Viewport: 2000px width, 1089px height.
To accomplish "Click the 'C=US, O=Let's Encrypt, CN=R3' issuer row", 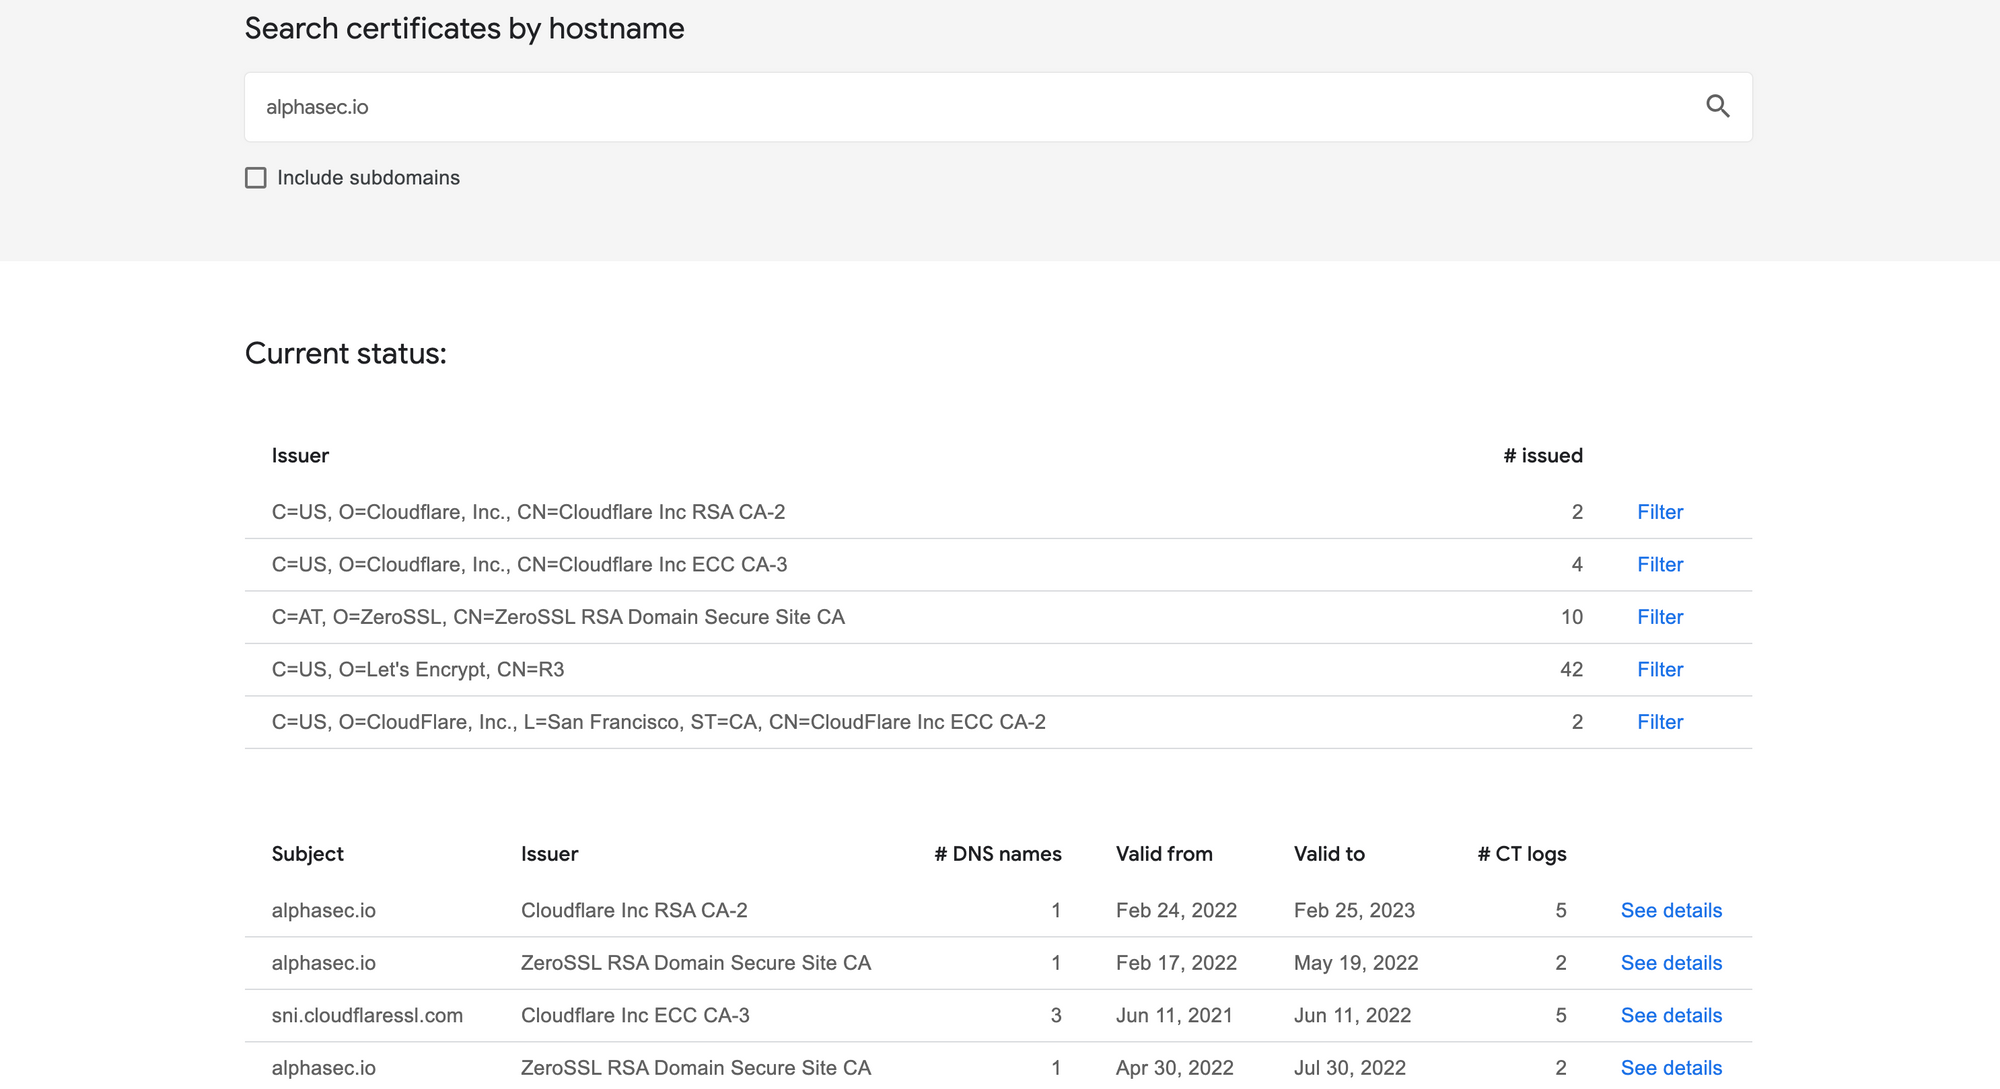I will point(998,670).
